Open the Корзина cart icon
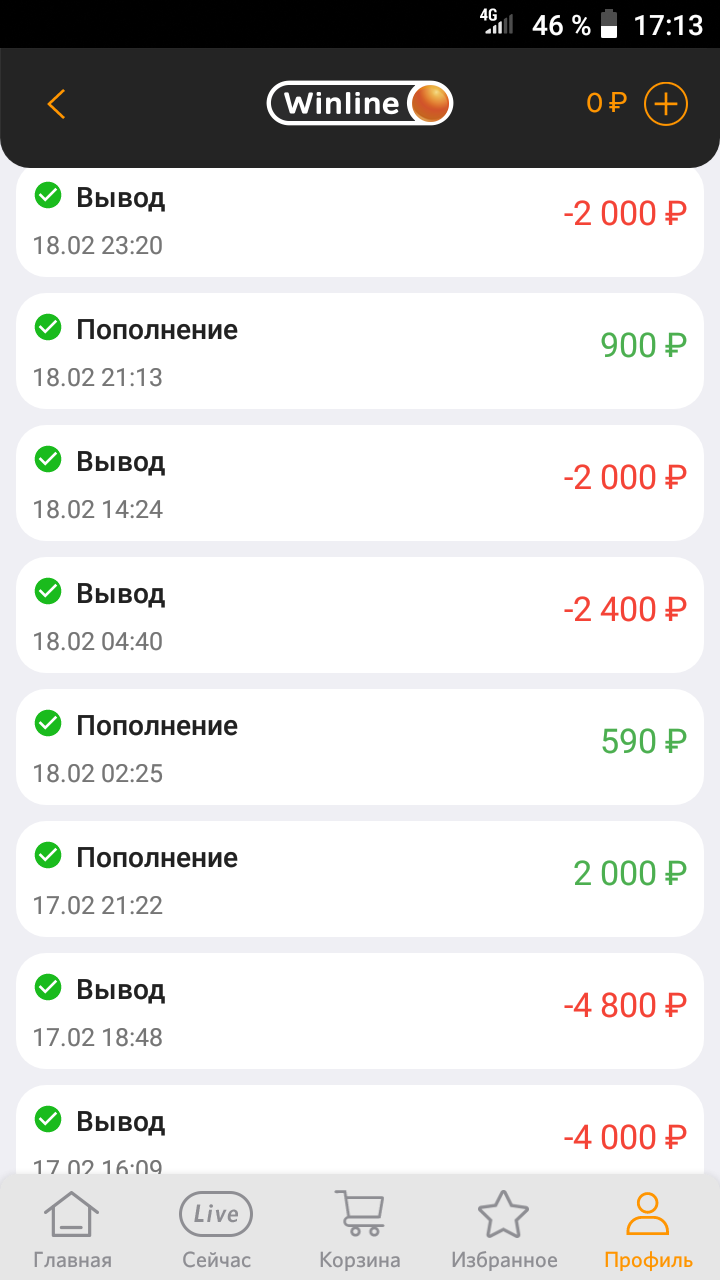 [x=360, y=1229]
